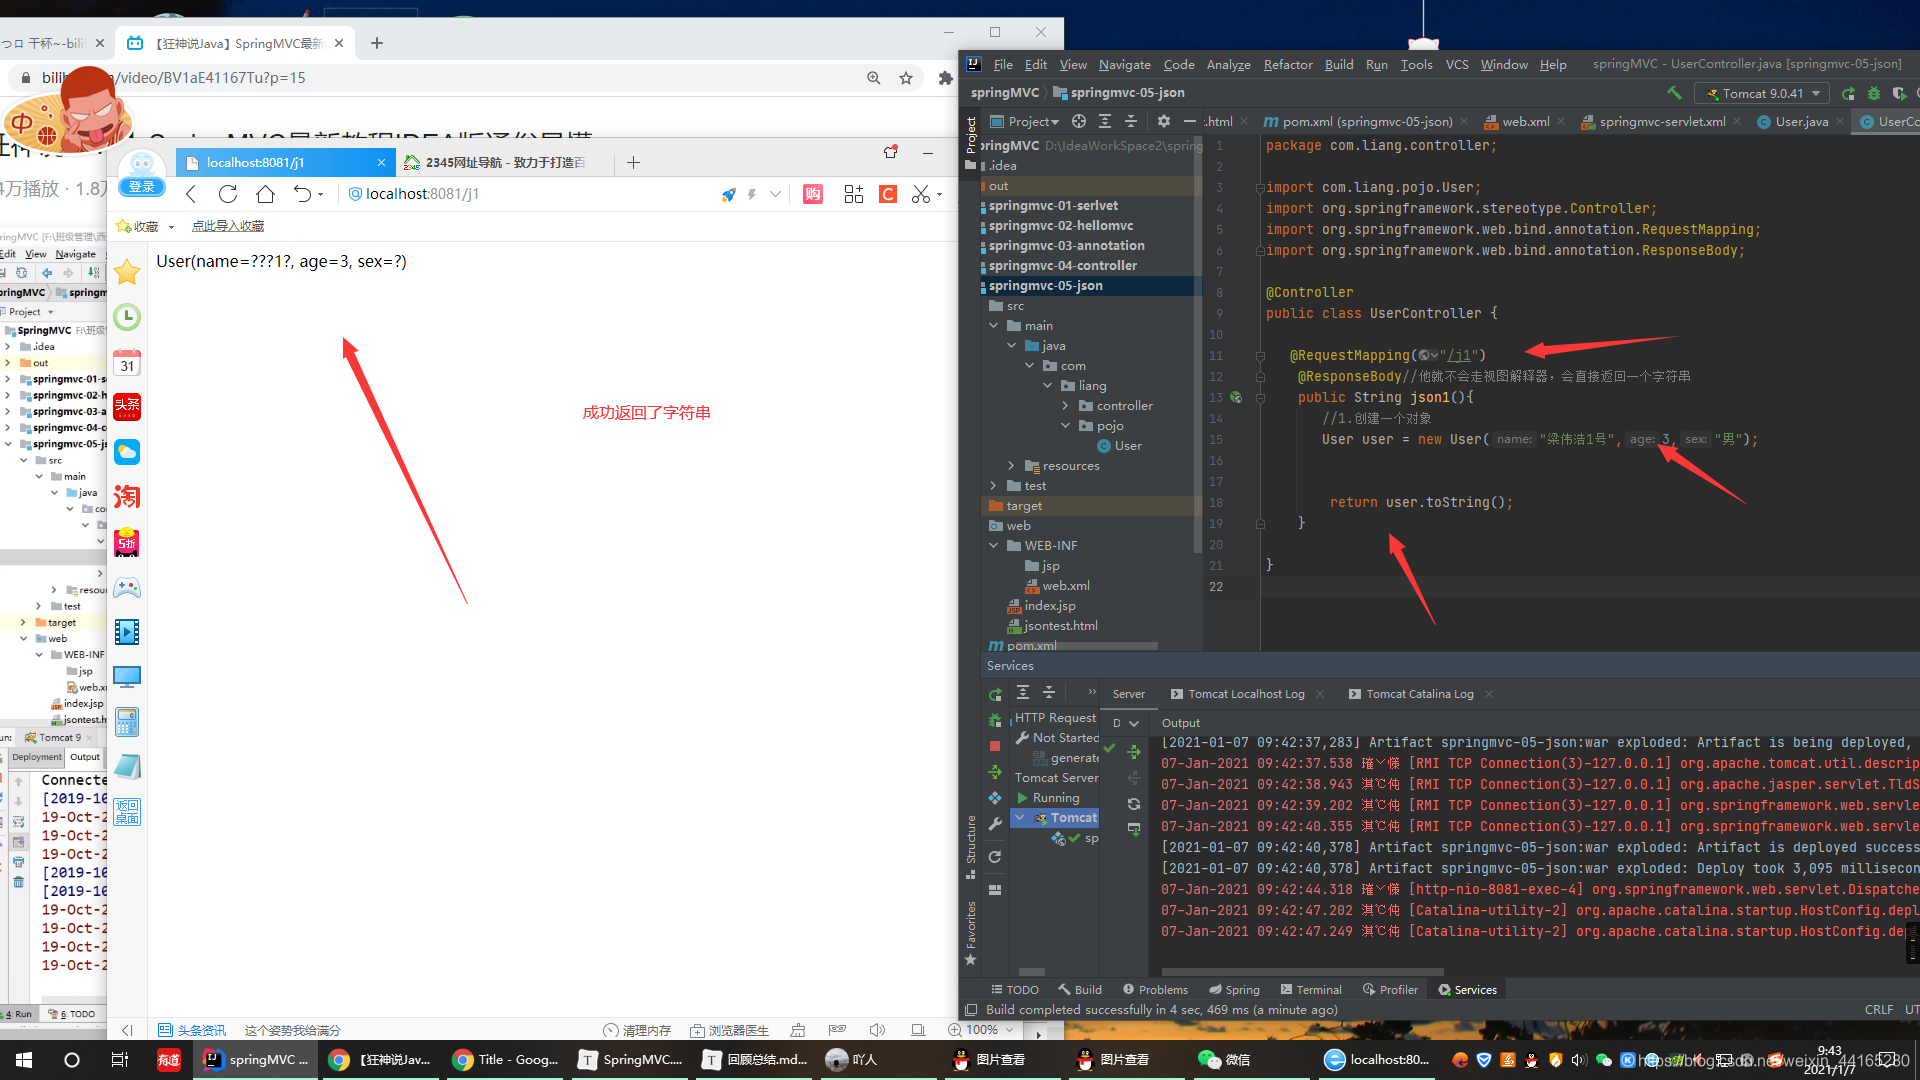Open the red 购 shopping icon
The height and width of the screenshot is (1080, 1920).
813,194
